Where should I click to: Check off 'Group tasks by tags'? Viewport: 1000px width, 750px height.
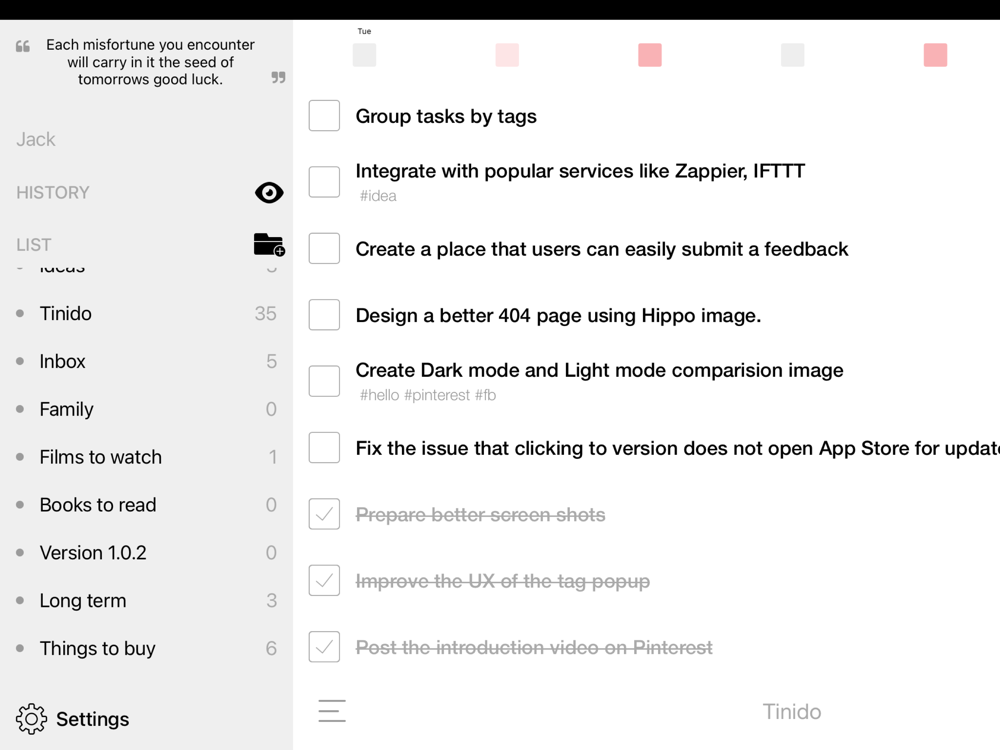coord(324,115)
